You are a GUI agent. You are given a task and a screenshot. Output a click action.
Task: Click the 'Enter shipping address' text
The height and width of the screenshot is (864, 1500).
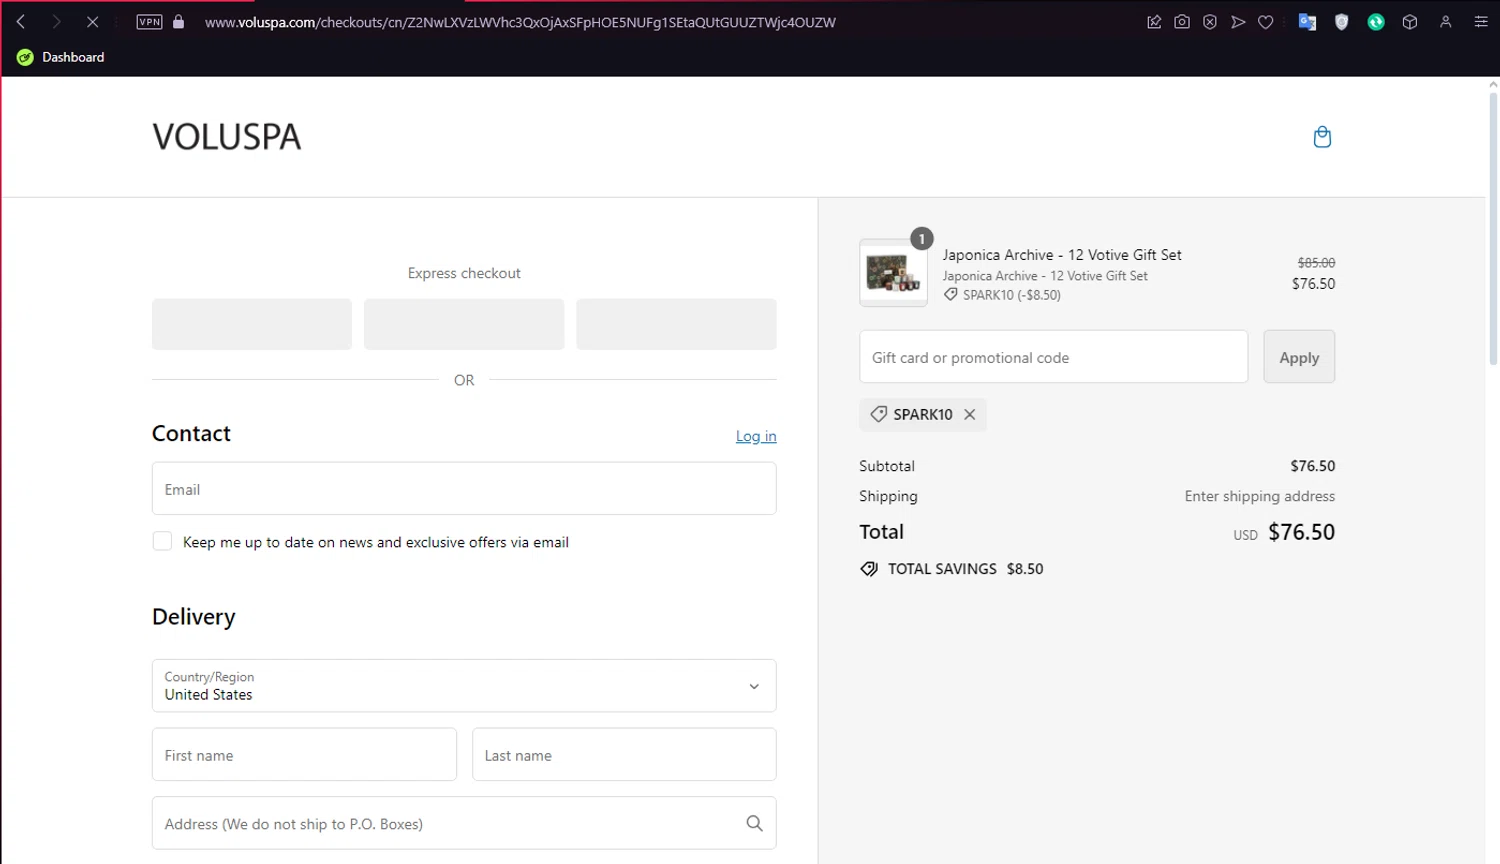(1260, 496)
